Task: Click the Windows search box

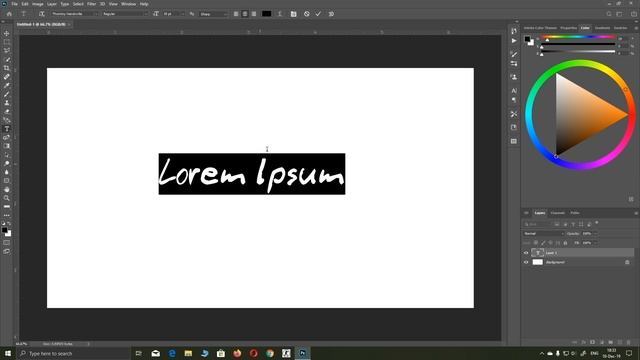Action: (x=73, y=353)
